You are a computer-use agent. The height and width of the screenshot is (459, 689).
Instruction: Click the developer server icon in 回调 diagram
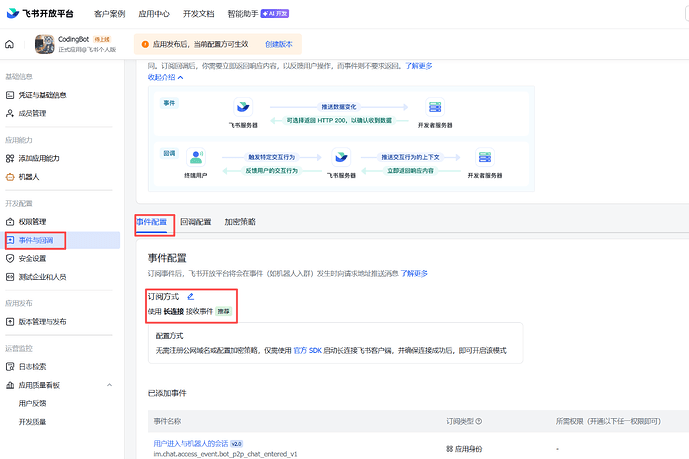pos(485,157)
